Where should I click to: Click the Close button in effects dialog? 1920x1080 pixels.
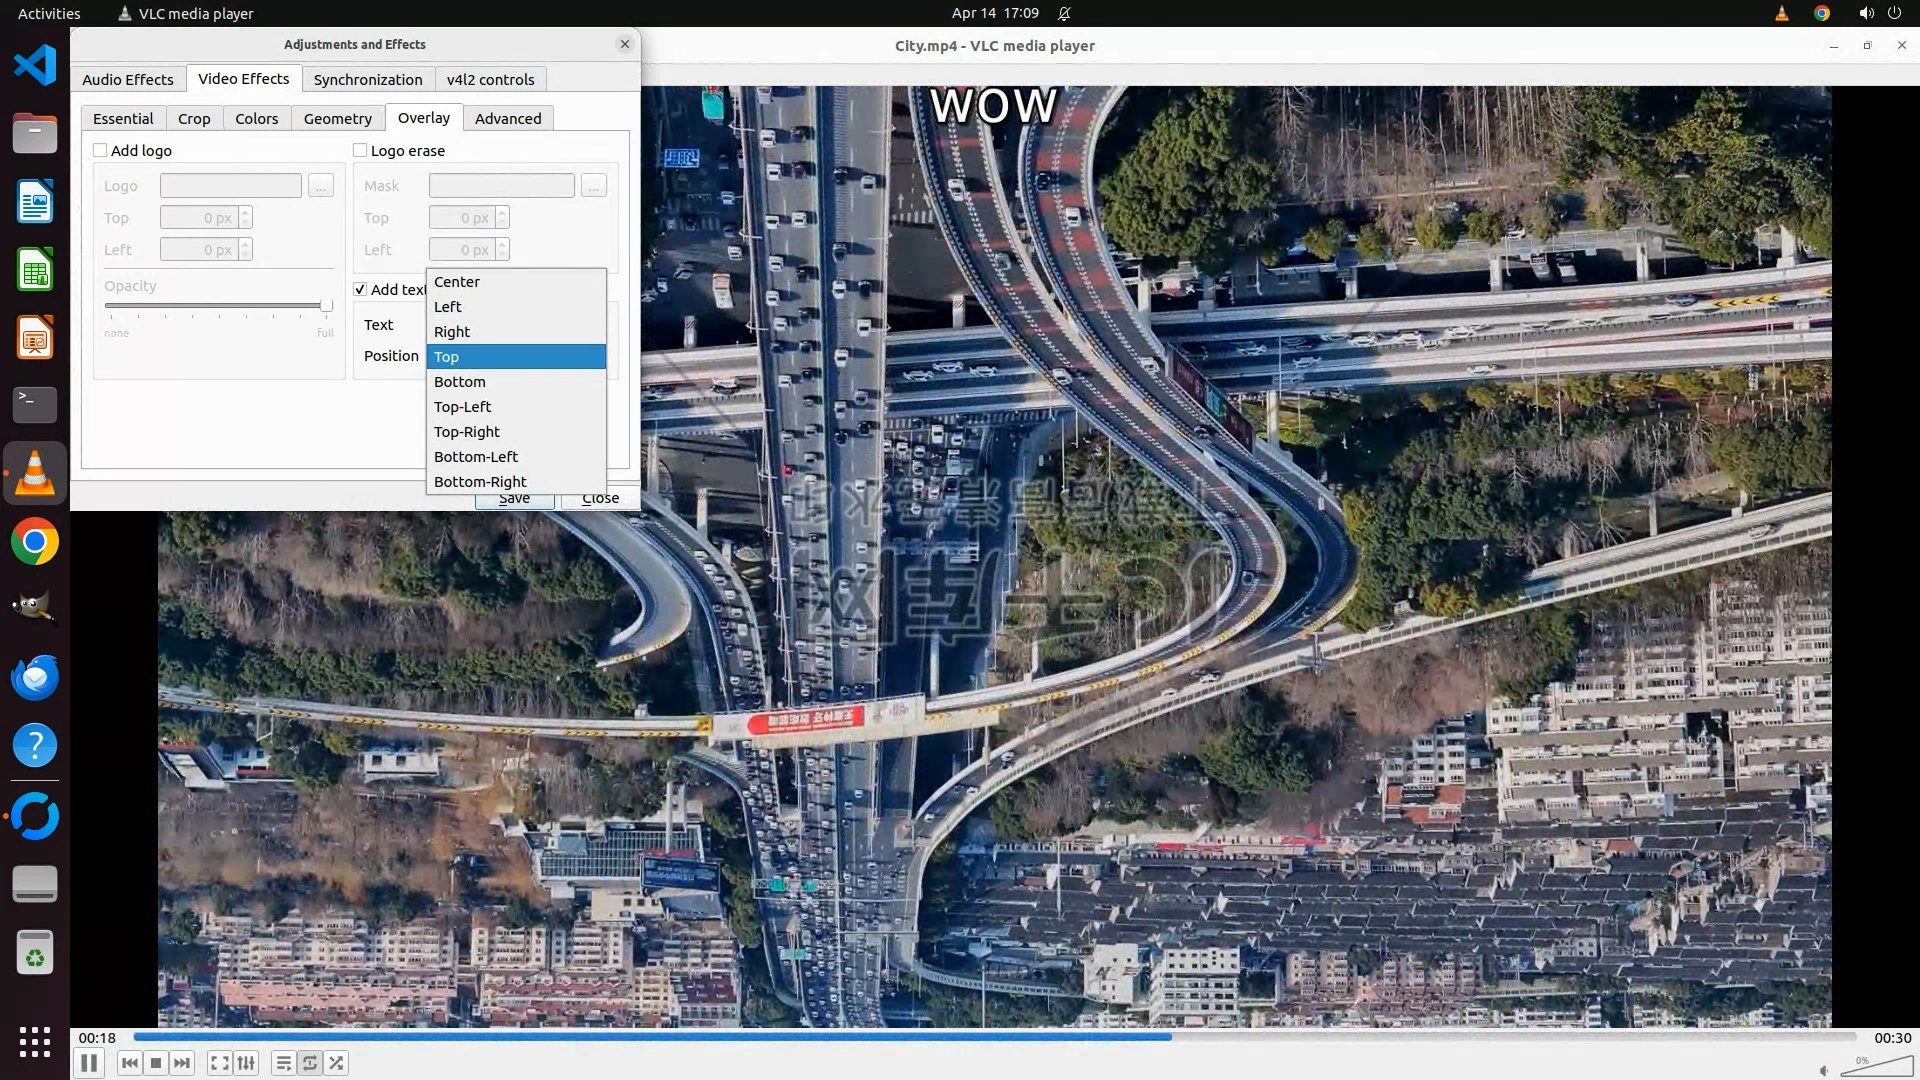pos(600,499)
